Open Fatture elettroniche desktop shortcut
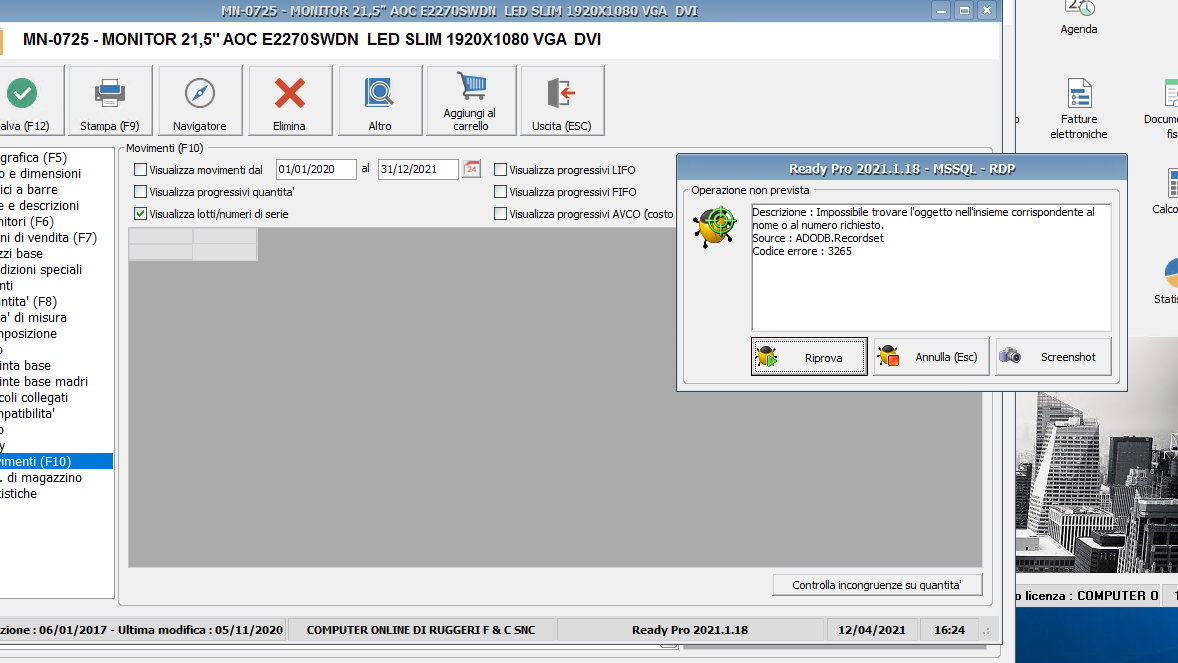This screenshot has height=663, width=1178. tap(1079, 109)
